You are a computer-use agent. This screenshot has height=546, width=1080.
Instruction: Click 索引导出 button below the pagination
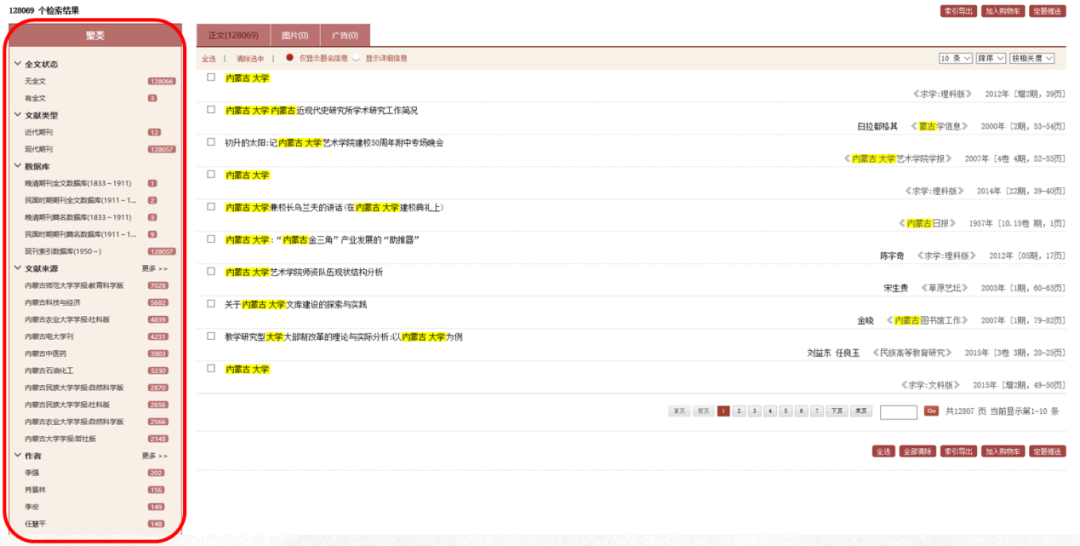(x=959, y=452)
